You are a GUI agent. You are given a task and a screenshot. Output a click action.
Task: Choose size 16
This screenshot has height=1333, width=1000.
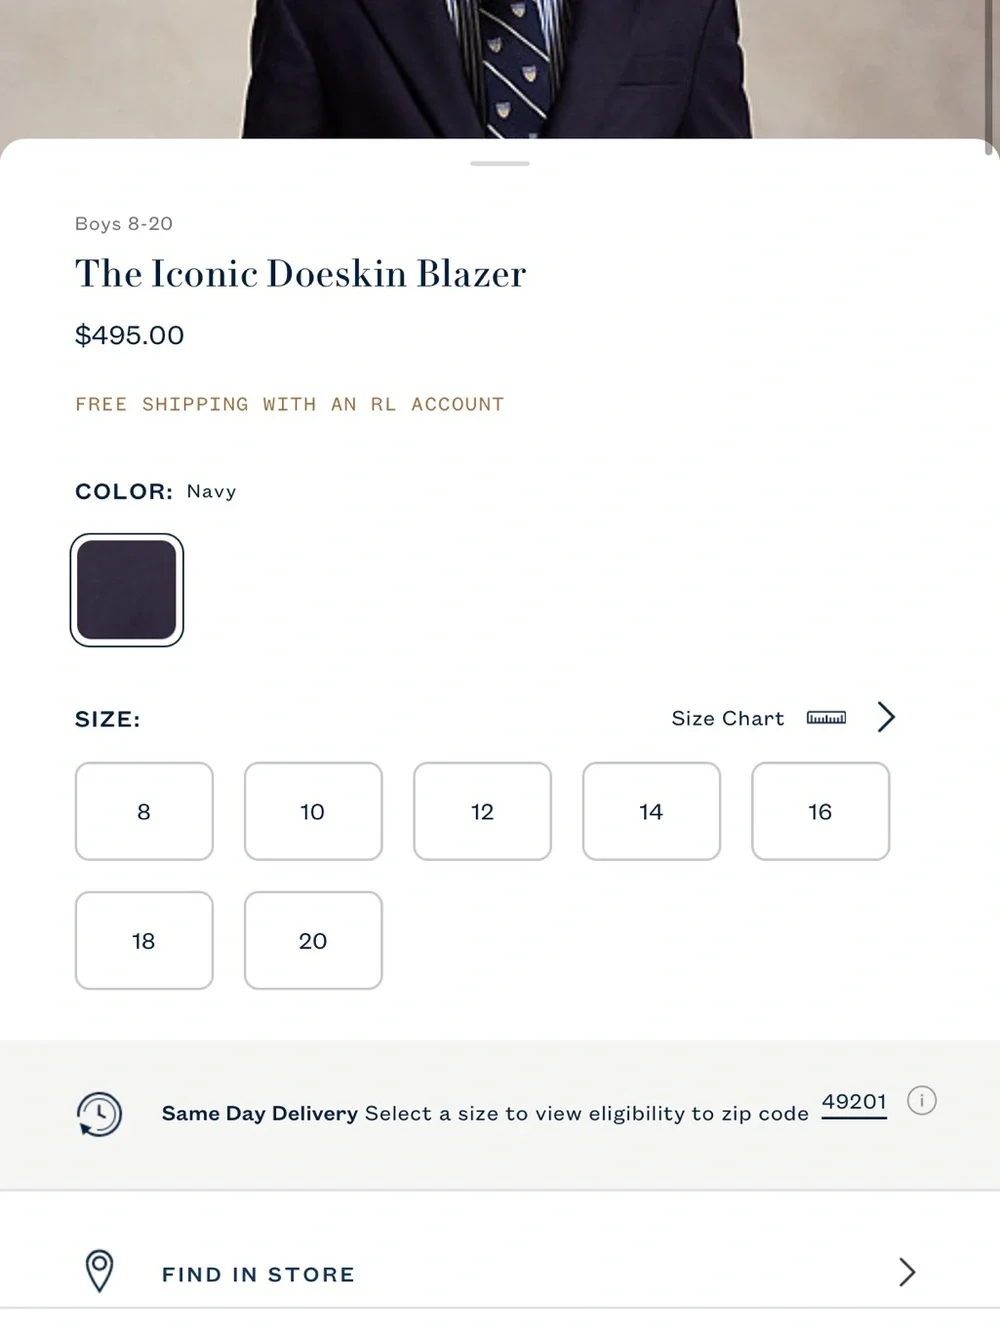coord(820,811)
